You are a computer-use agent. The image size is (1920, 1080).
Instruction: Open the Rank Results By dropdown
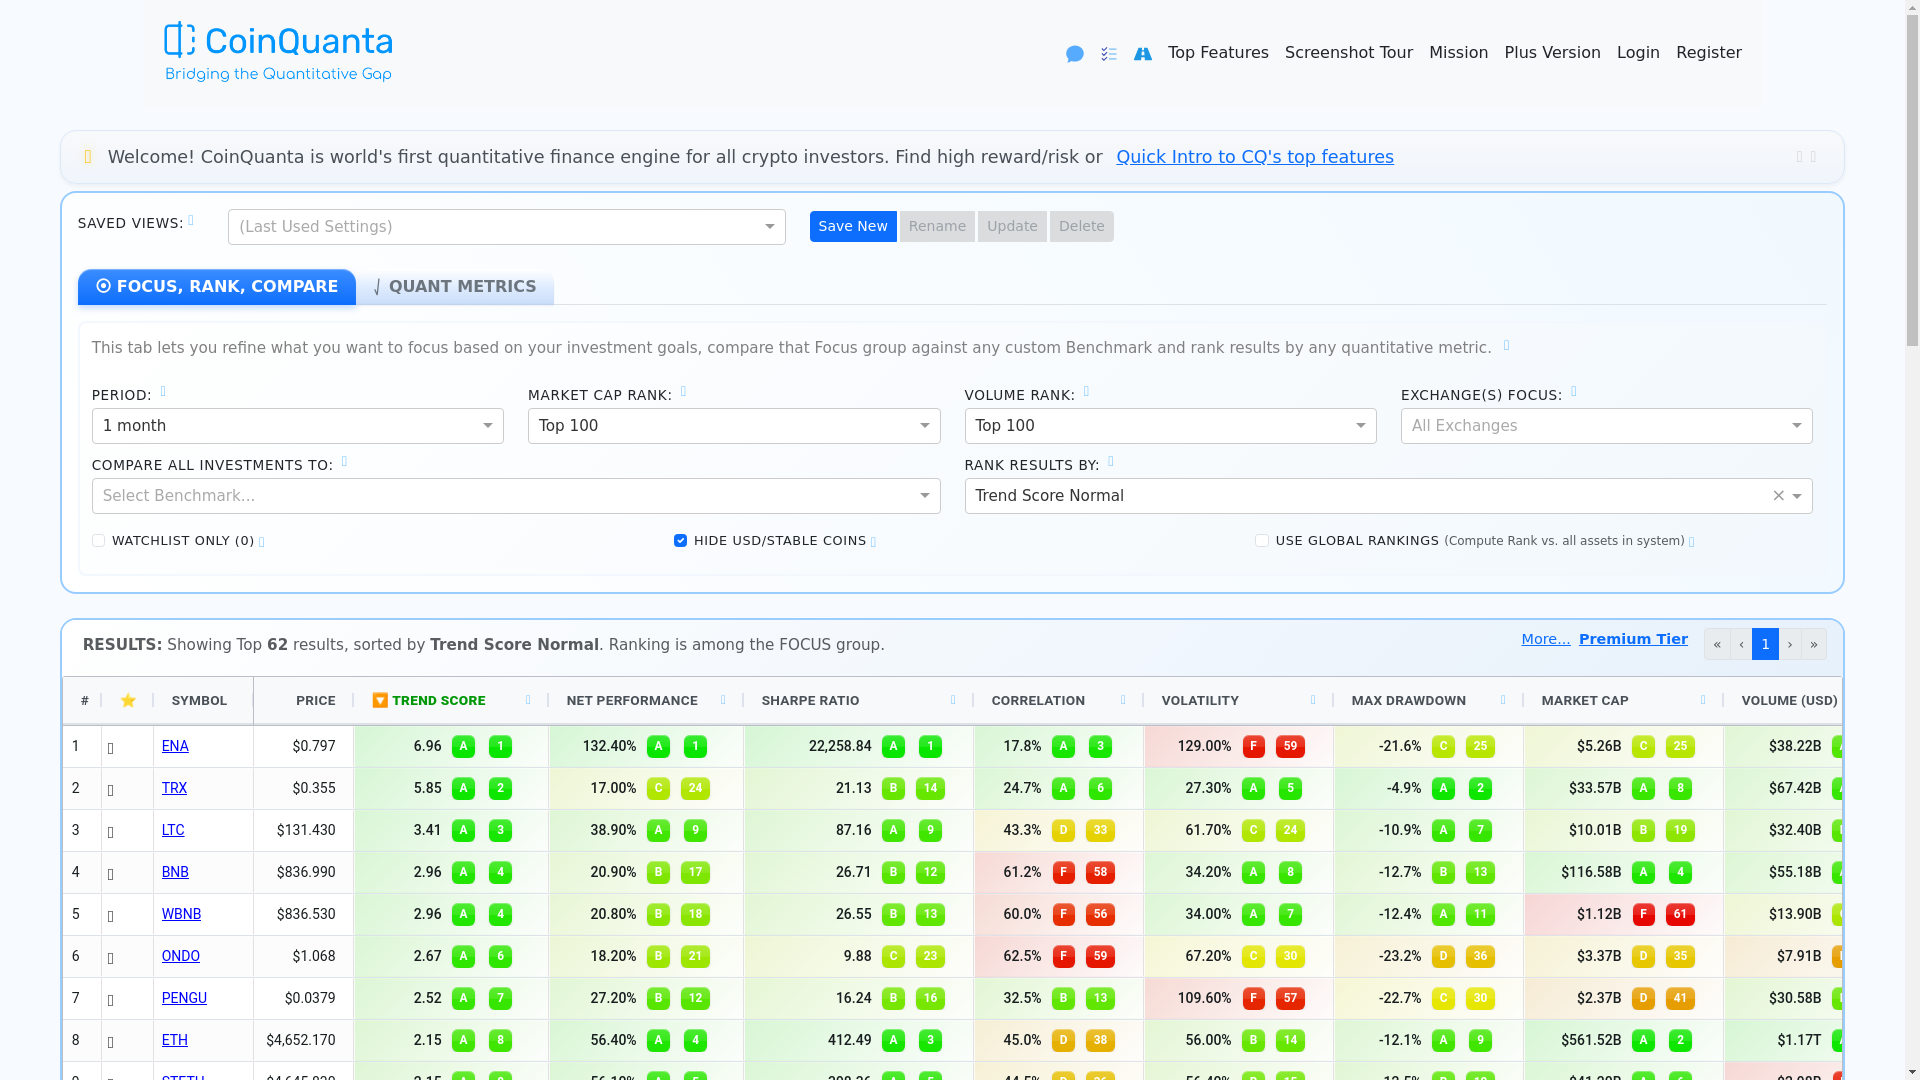(x=1389, y=496)
